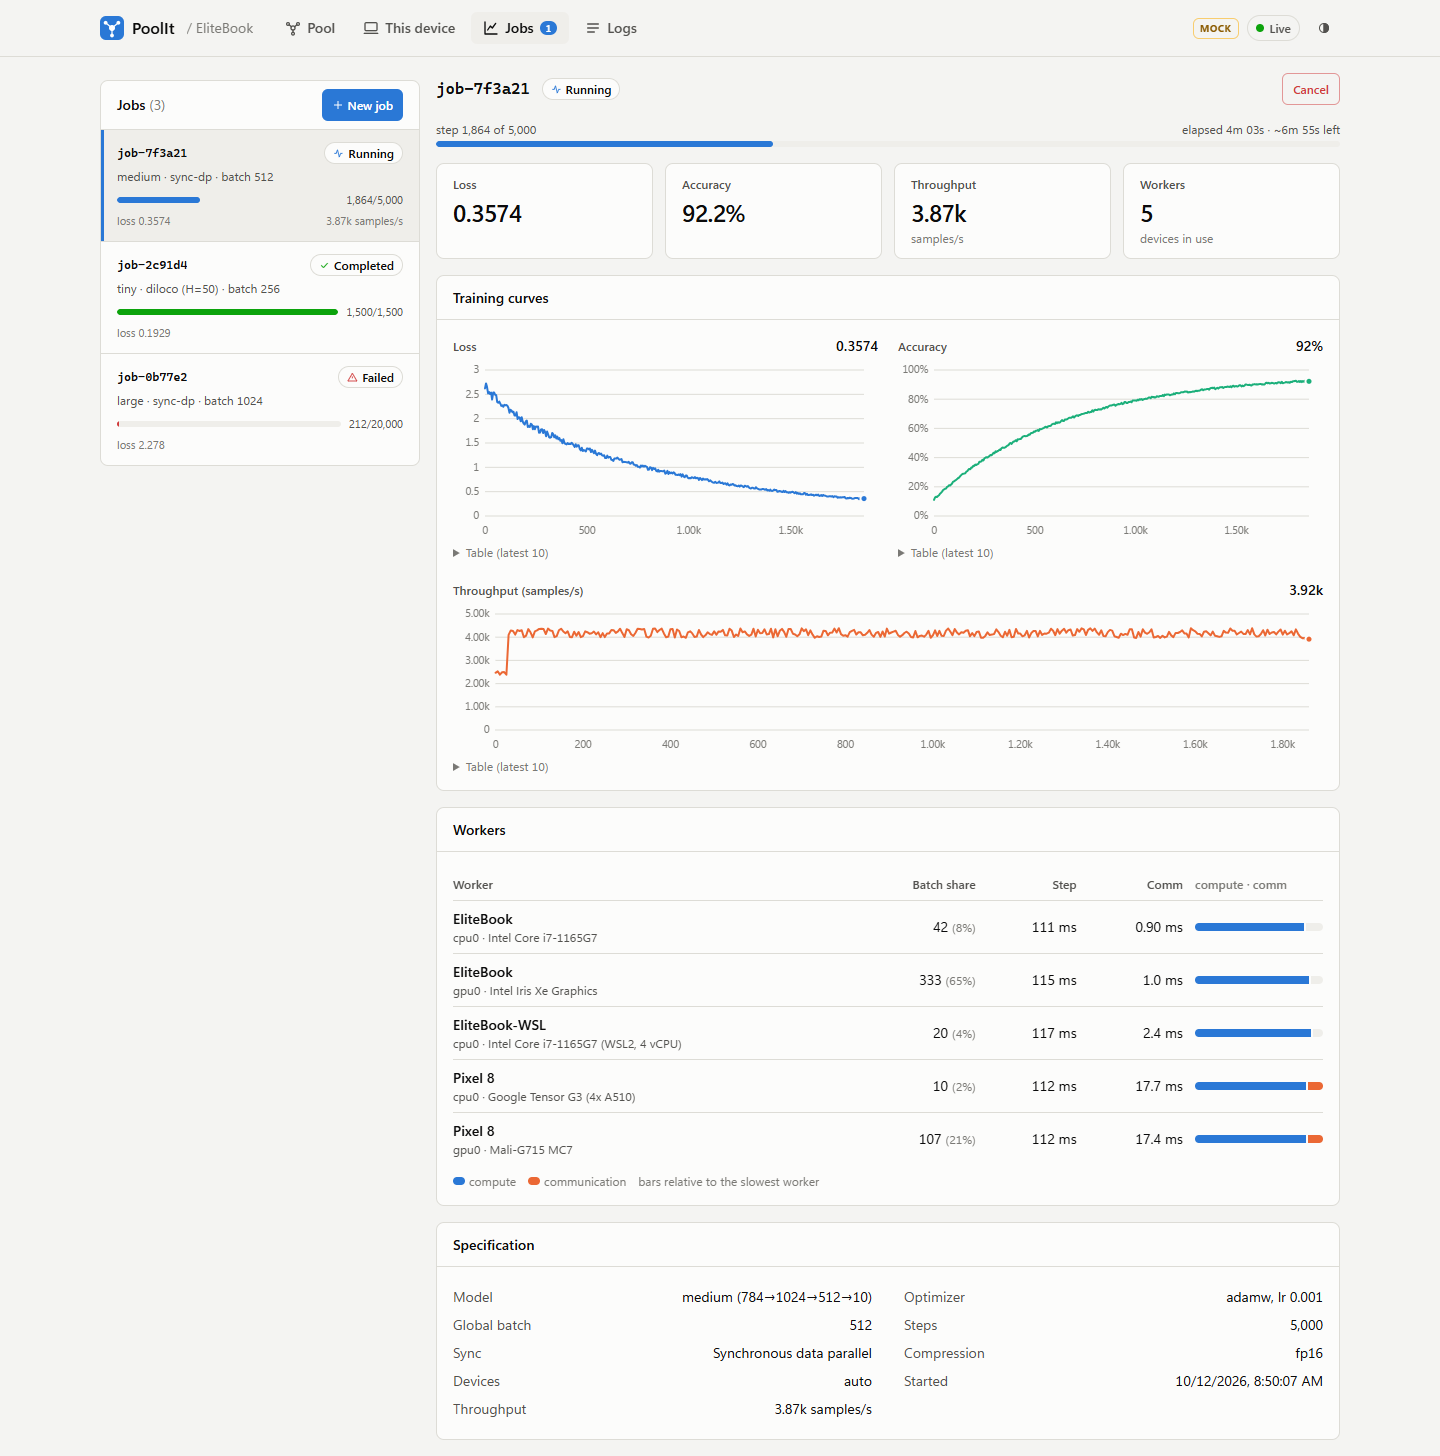
Task: Expand the Throughput chart table (latest 10)
Action: click(x=501, y=767)
